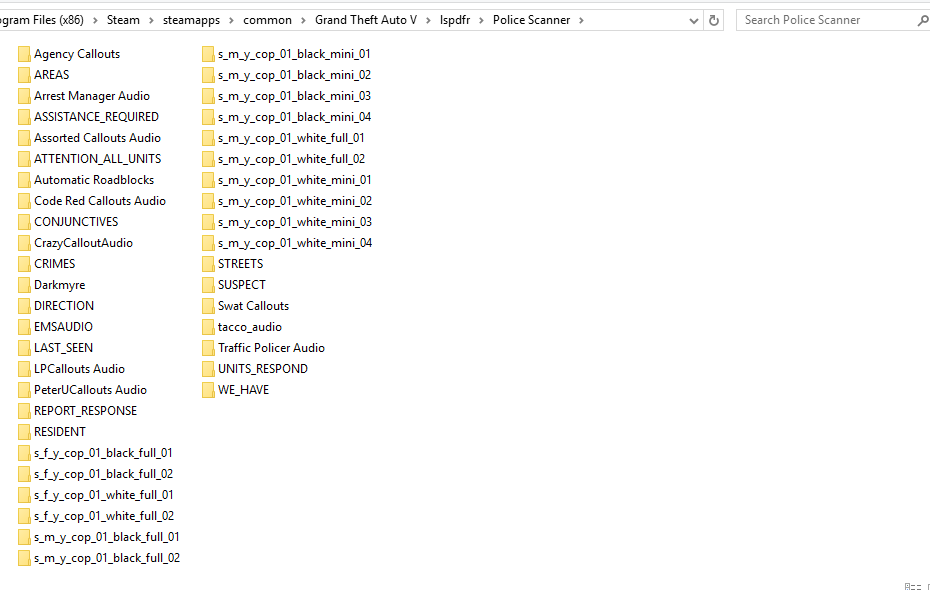Select the LAST_SEEN folder name
This screenshot has height=590, width=930.
pos(63,348)
